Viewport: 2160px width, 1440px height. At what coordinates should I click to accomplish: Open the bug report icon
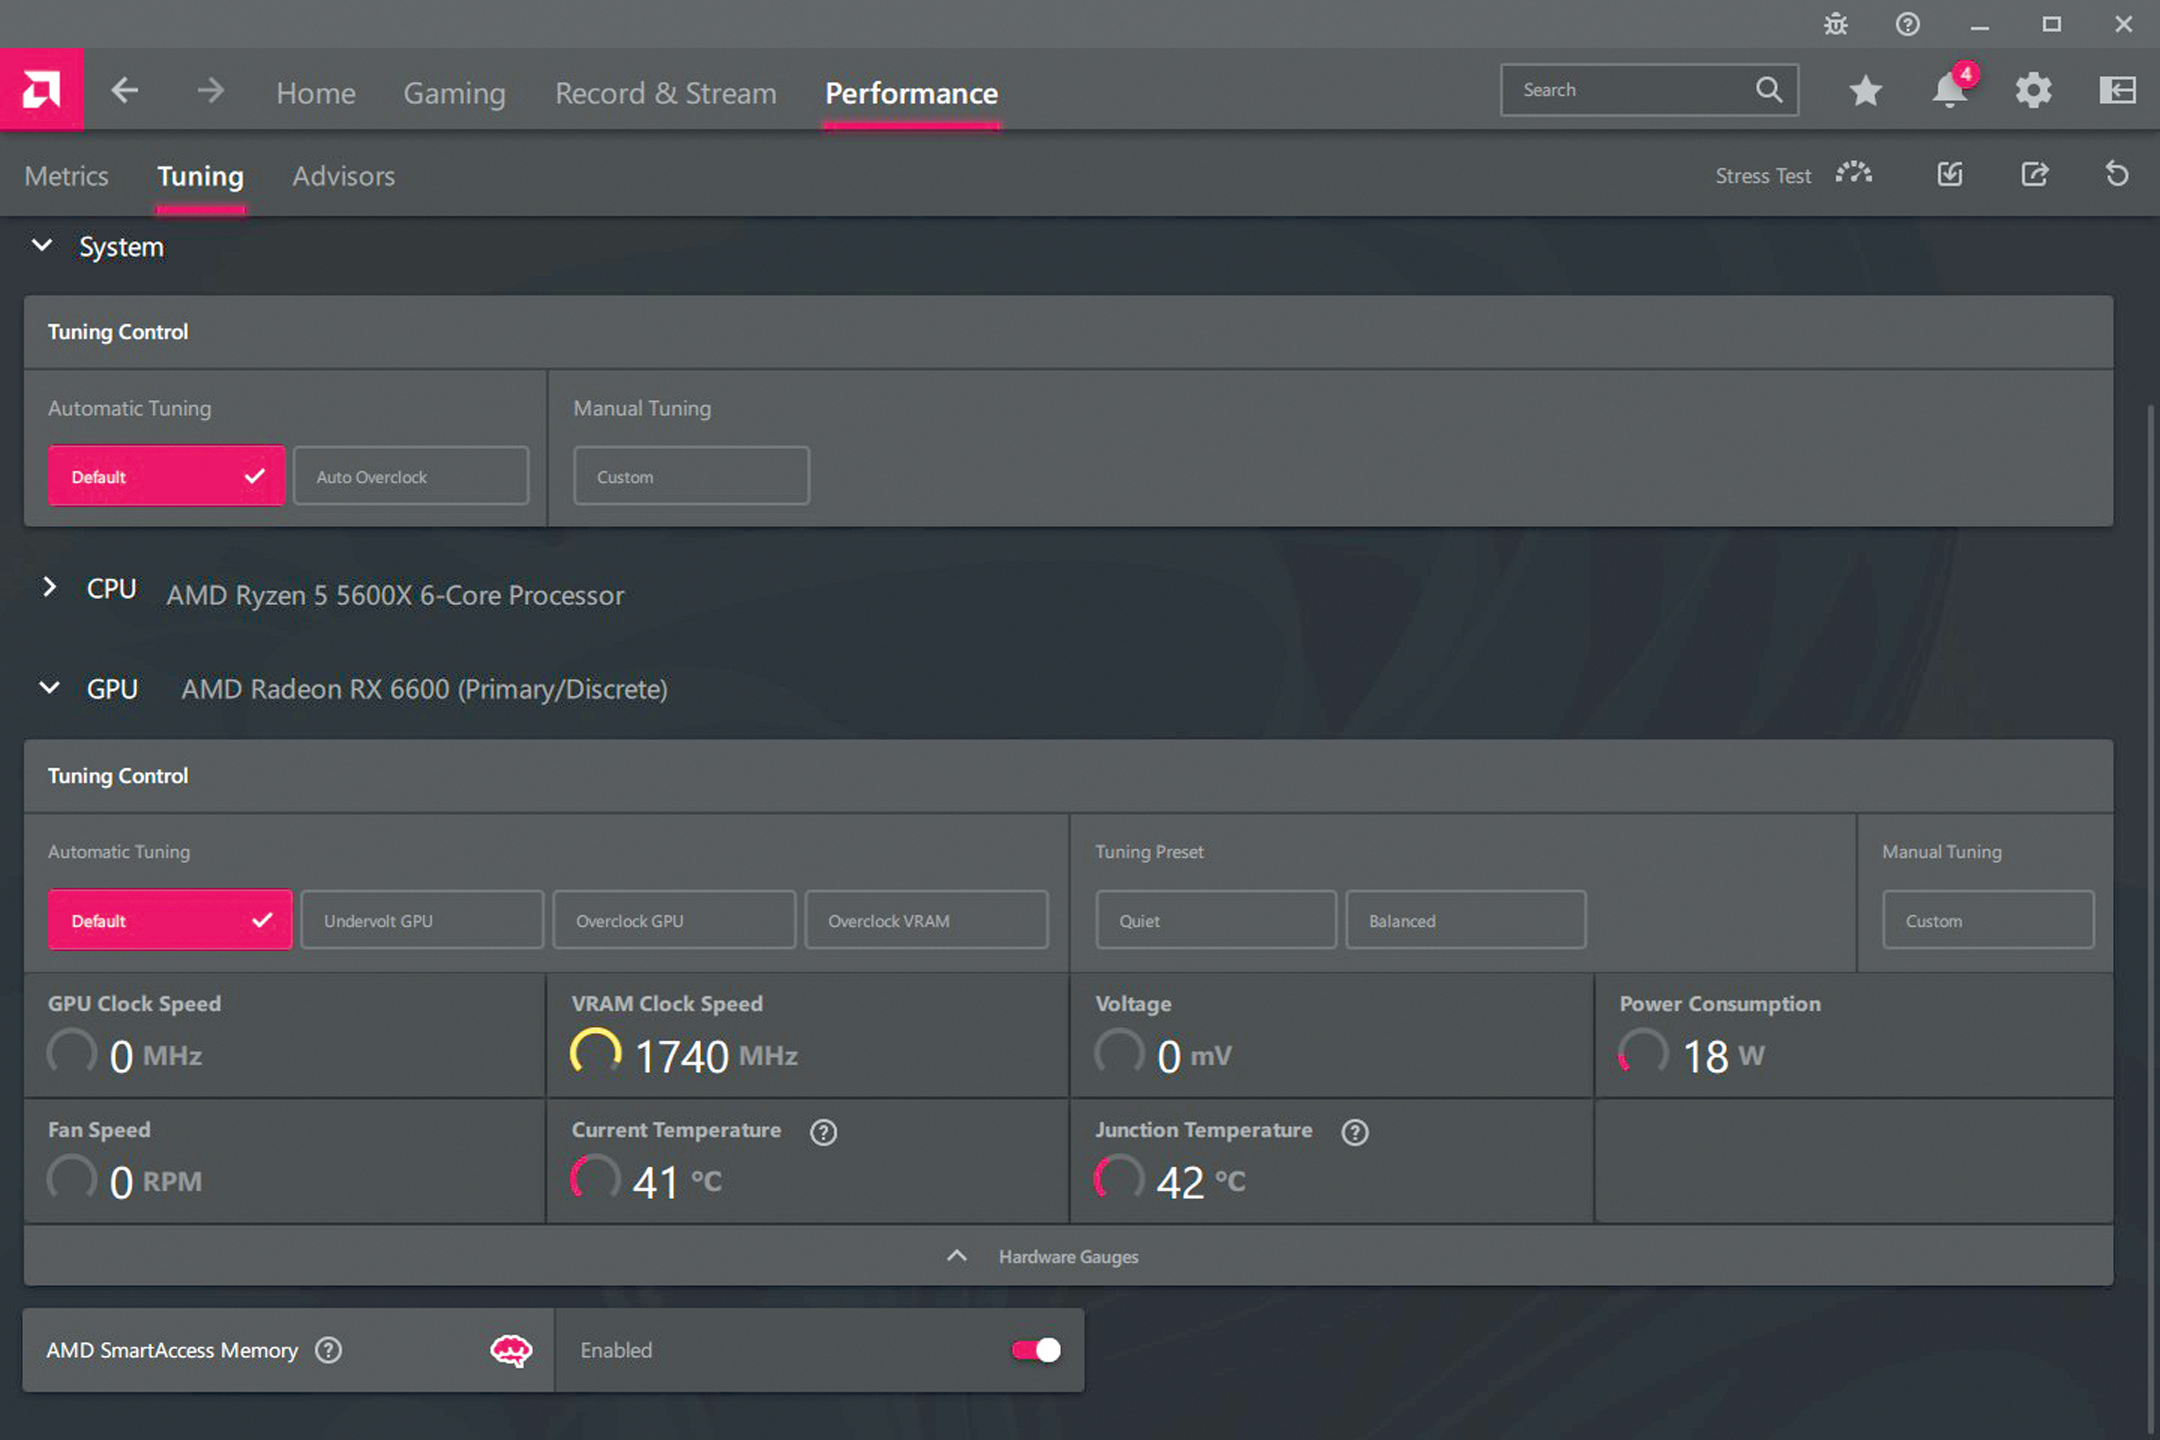[1835, 24]
